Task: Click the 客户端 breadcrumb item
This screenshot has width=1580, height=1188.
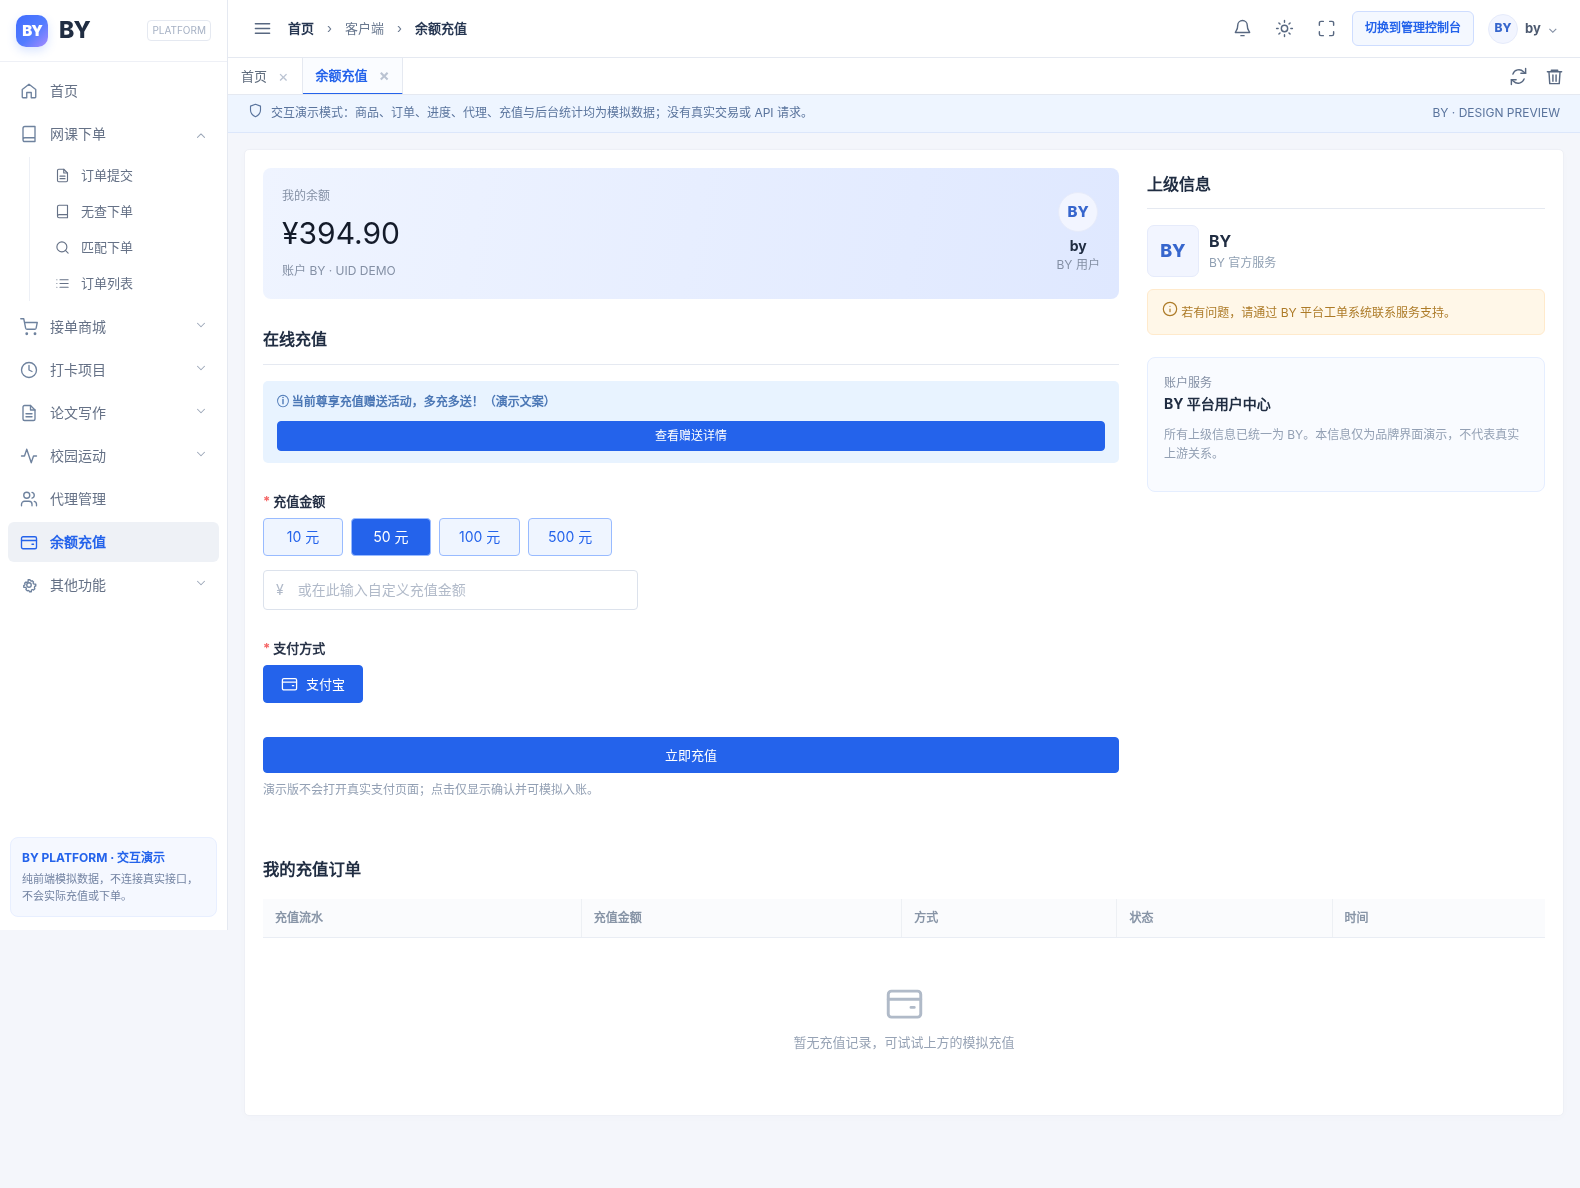Action: (364, 29)
